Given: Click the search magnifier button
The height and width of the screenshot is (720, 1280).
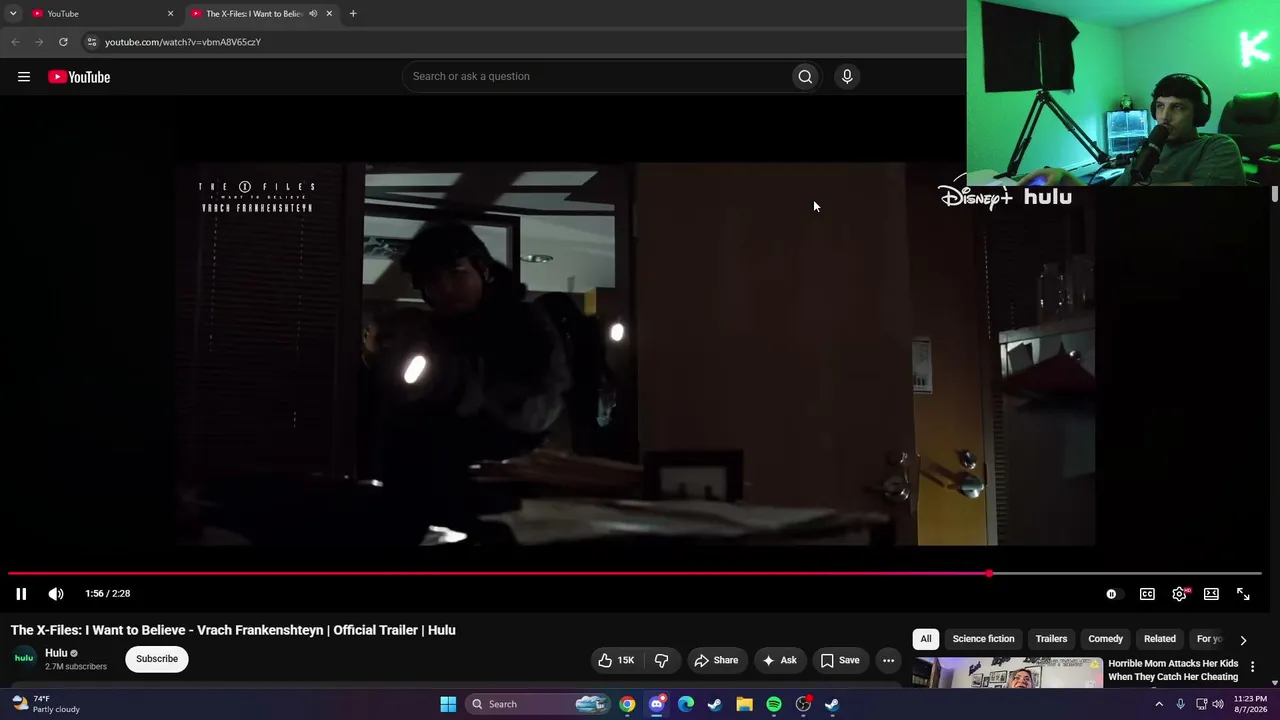Looking at the screenshot, I should (805, 76).
